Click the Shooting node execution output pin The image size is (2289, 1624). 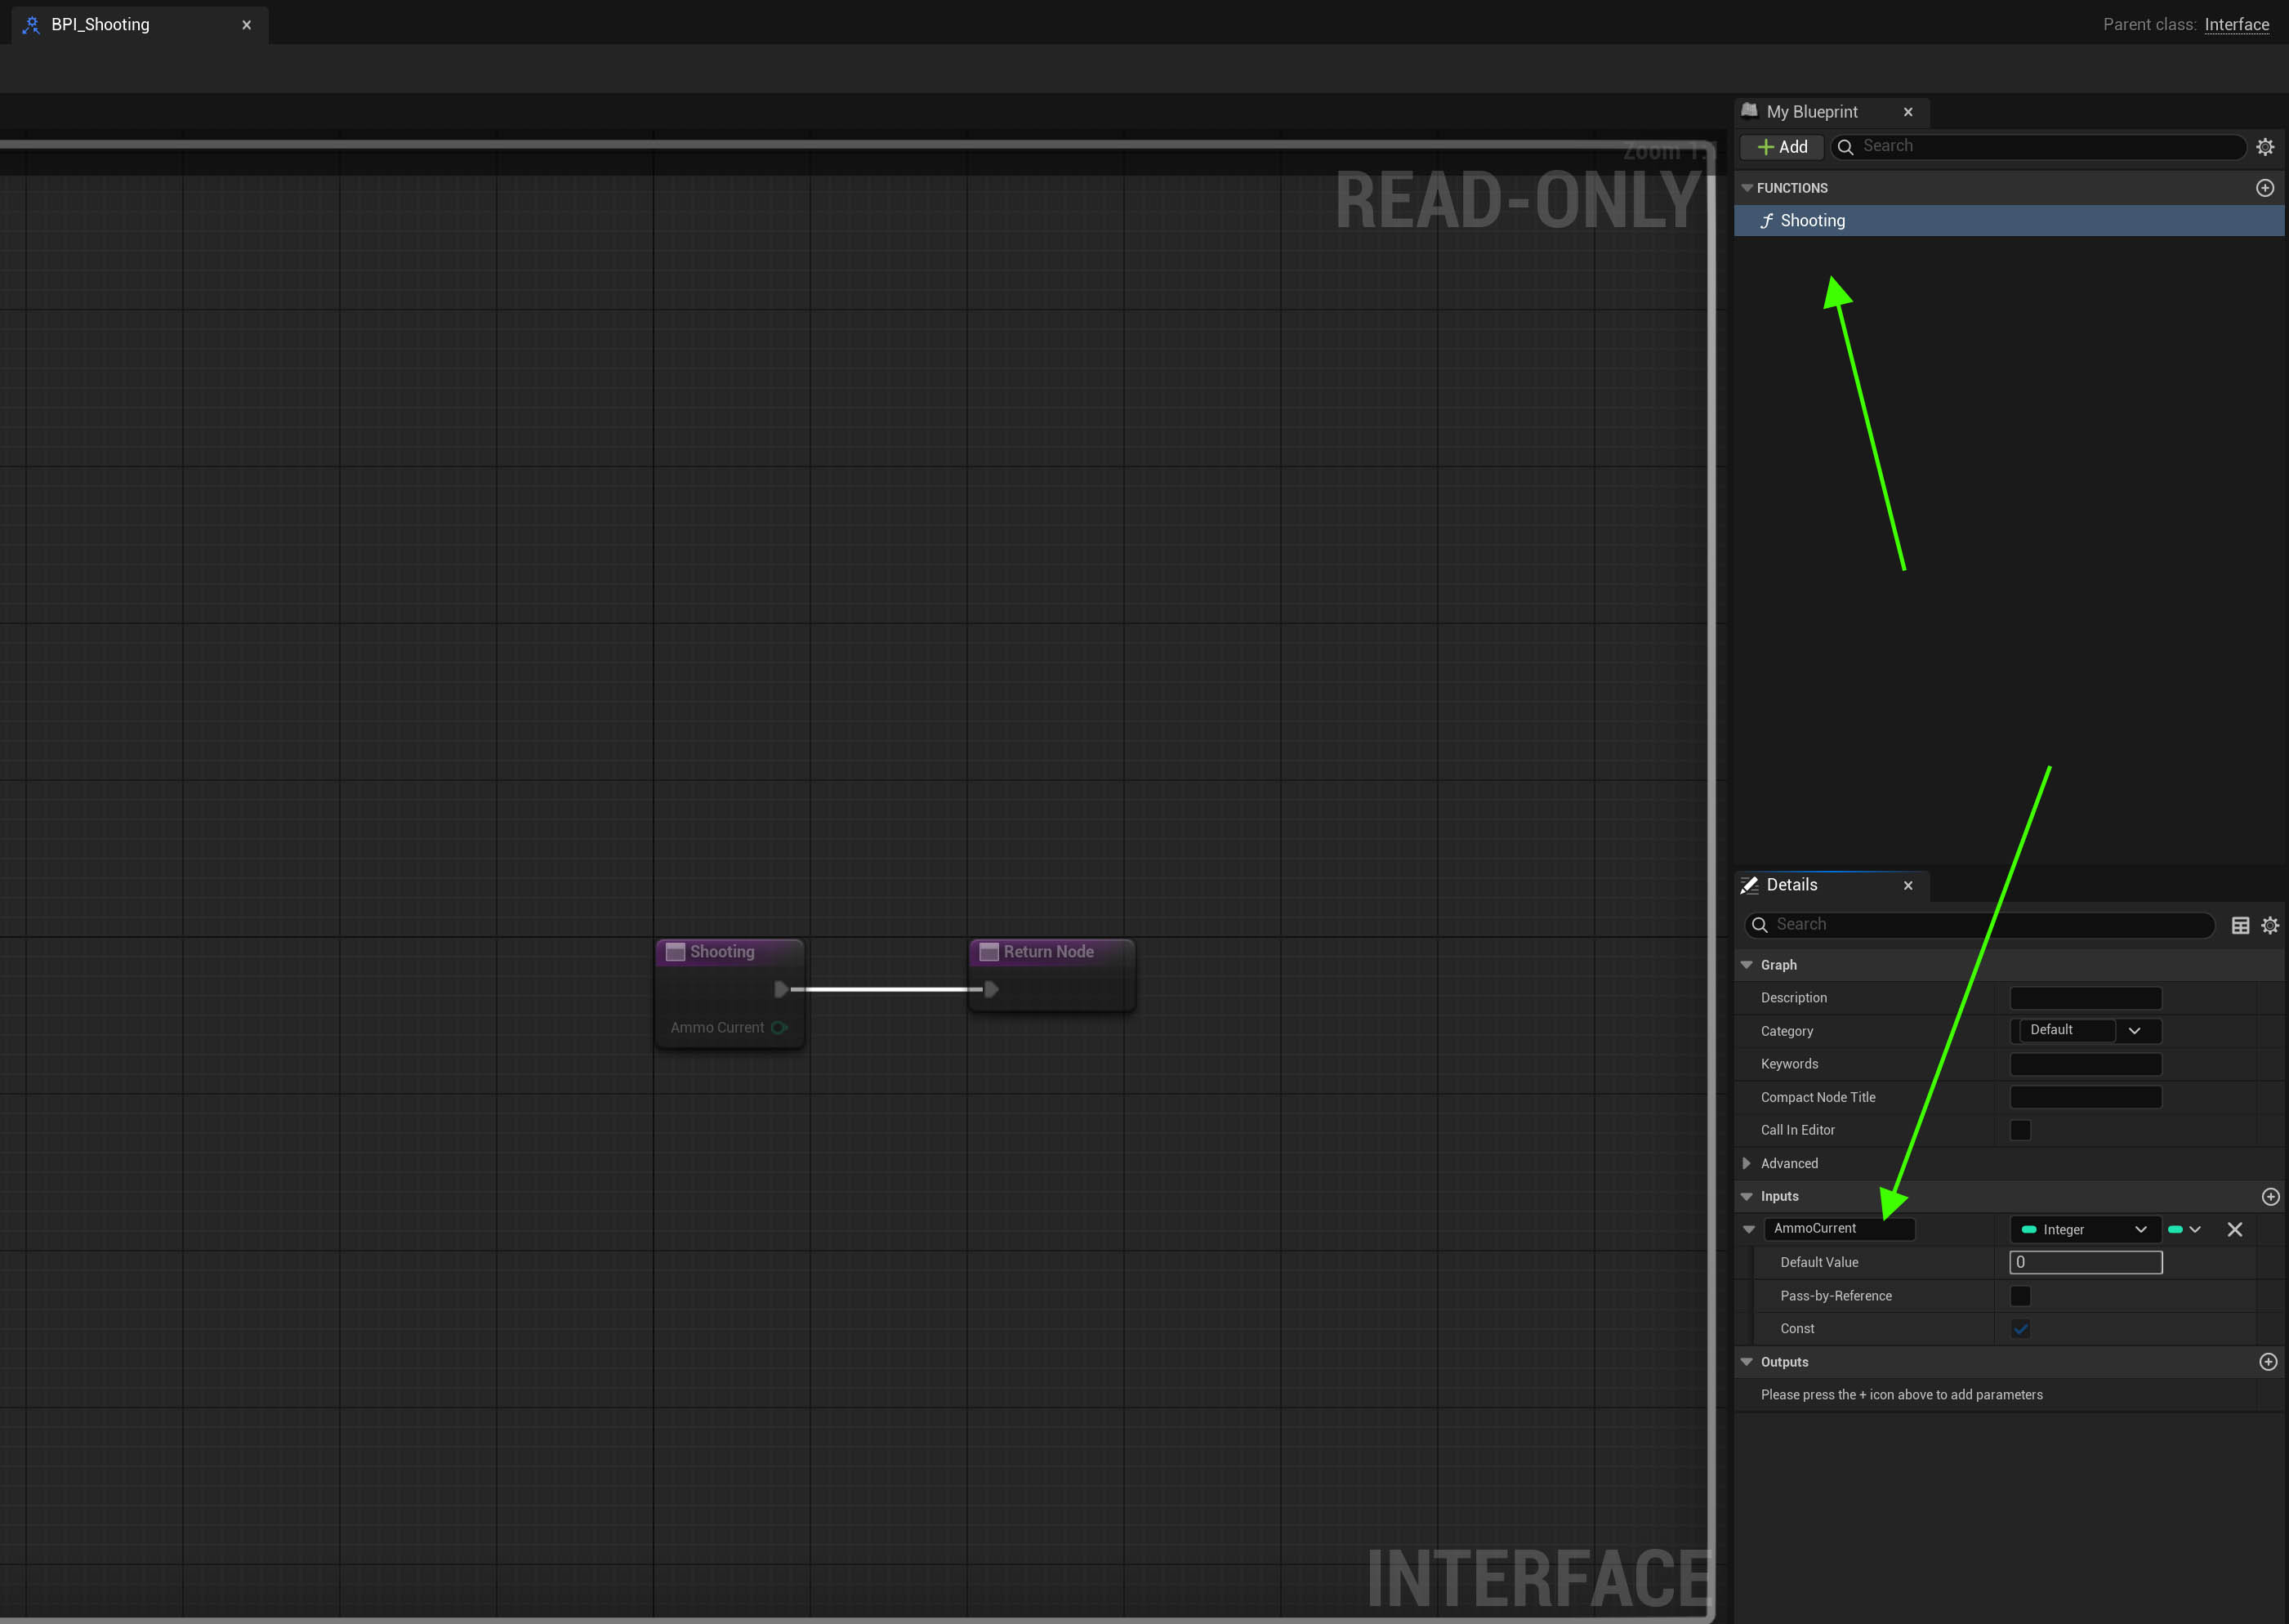[781, 990]
